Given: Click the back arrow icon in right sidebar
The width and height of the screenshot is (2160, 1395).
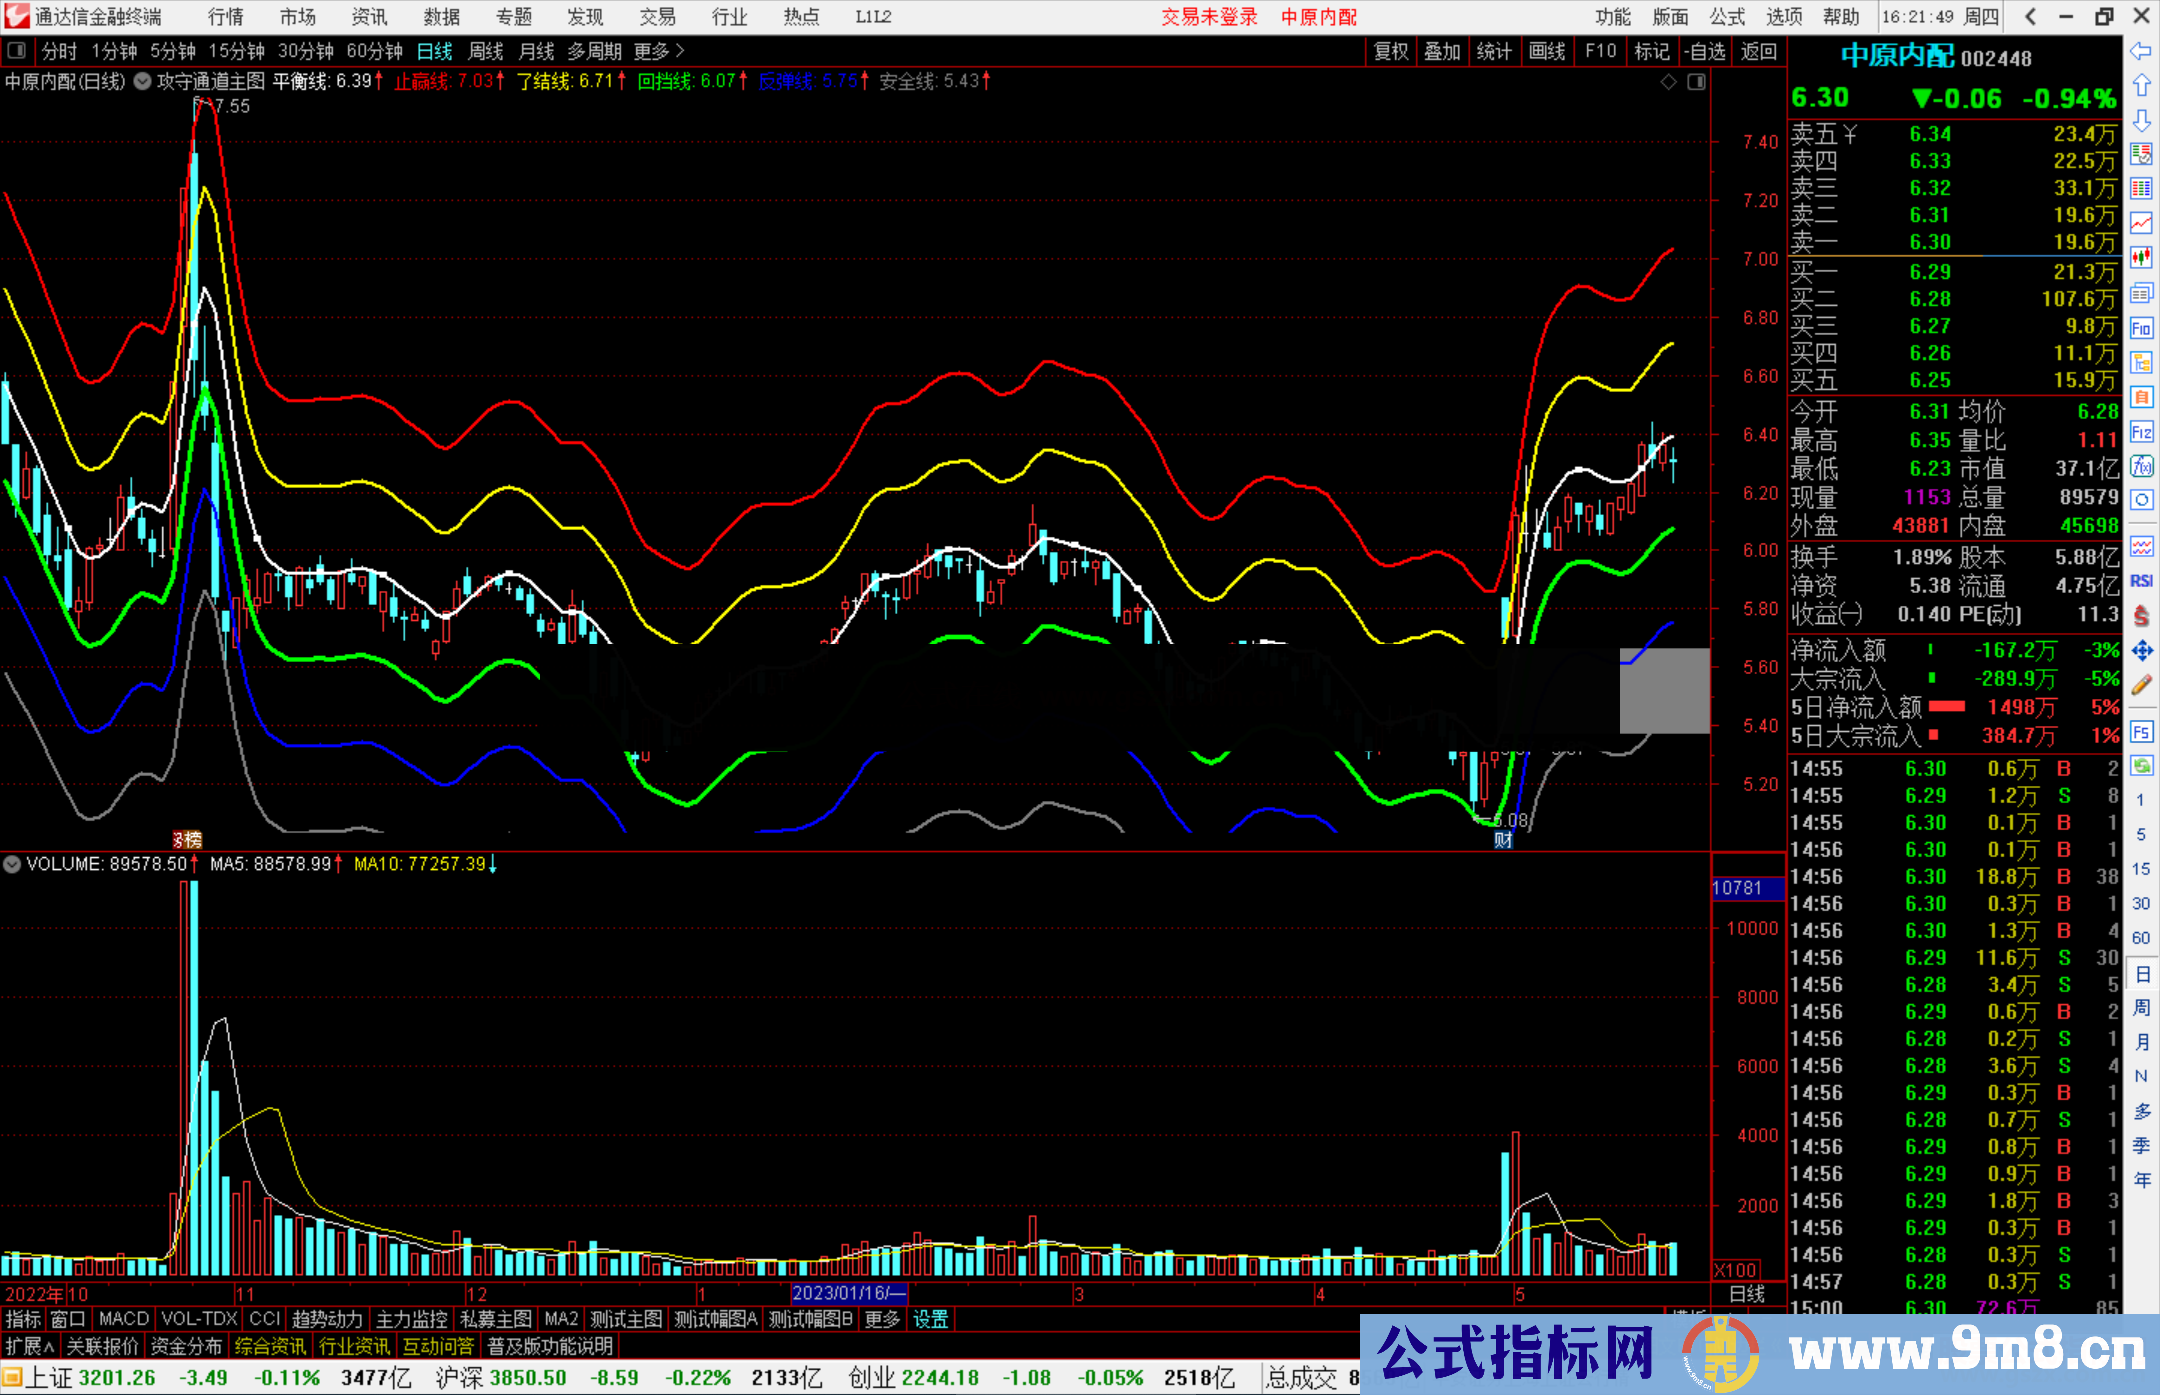Looking at the screenshot, I should point(2141,51).
